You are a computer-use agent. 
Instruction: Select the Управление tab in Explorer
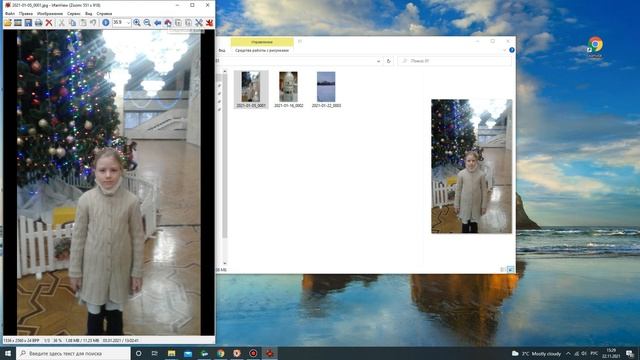coord(262,42)
